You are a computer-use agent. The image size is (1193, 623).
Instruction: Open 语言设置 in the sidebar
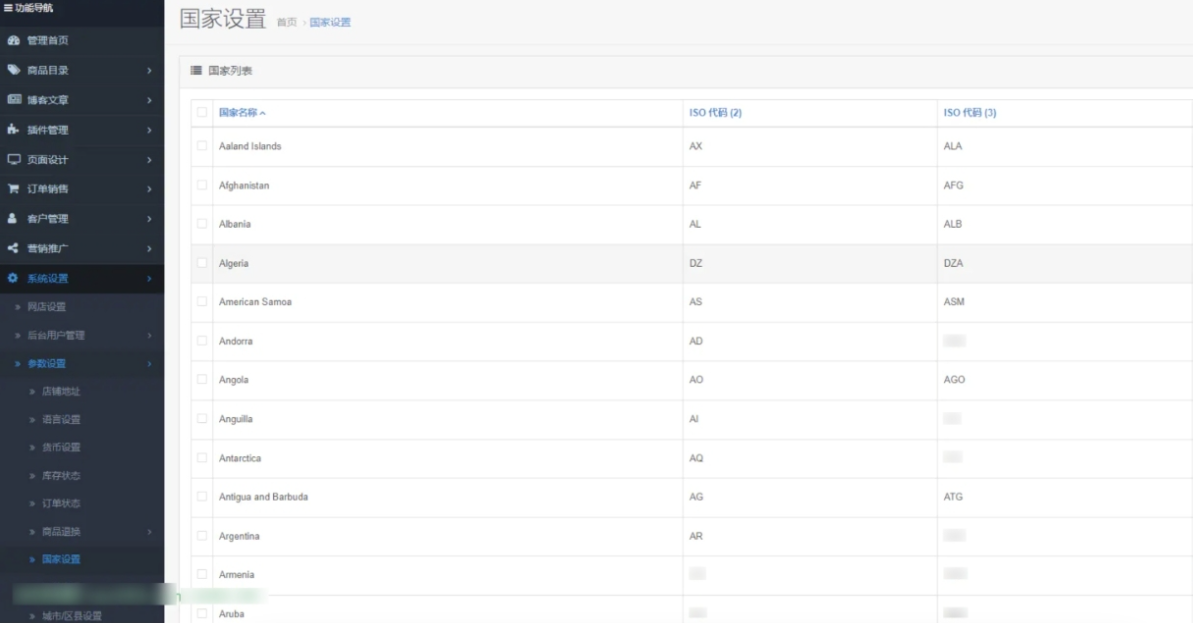62,419
